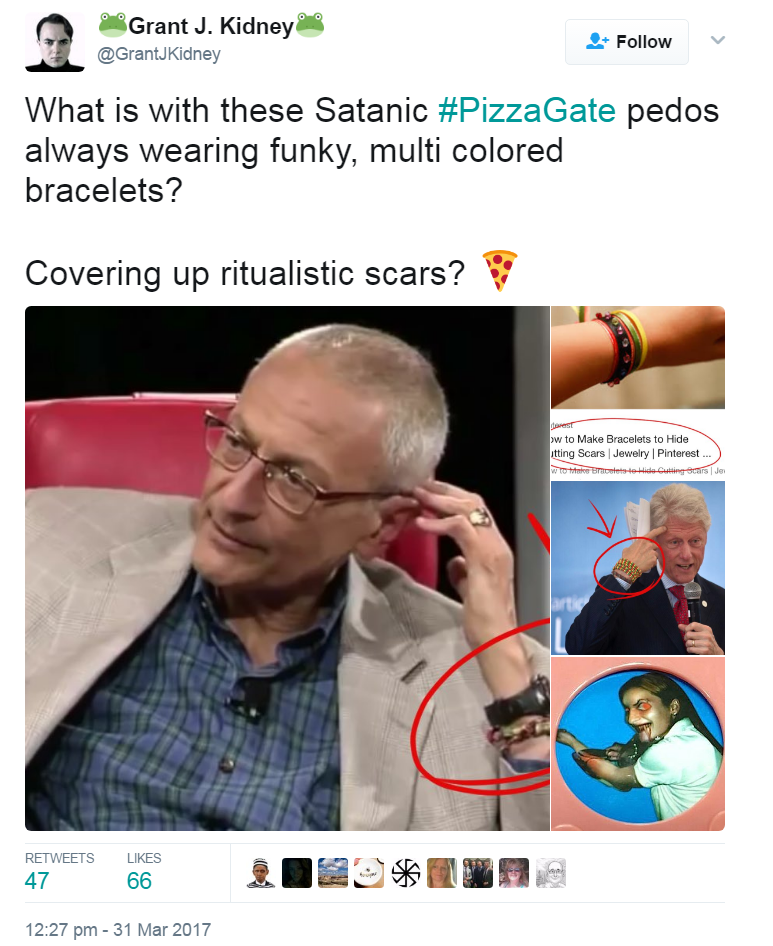Click the Follow button
The height and width of the screenshot is (946, 773).
[x=626, y=42]
